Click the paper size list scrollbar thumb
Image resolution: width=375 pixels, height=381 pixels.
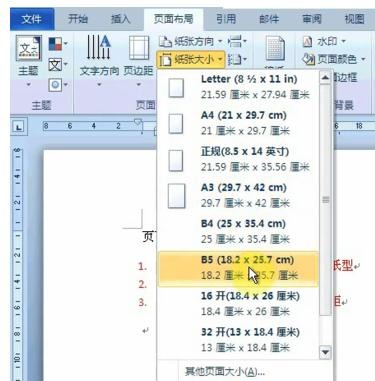click(325, 199)
